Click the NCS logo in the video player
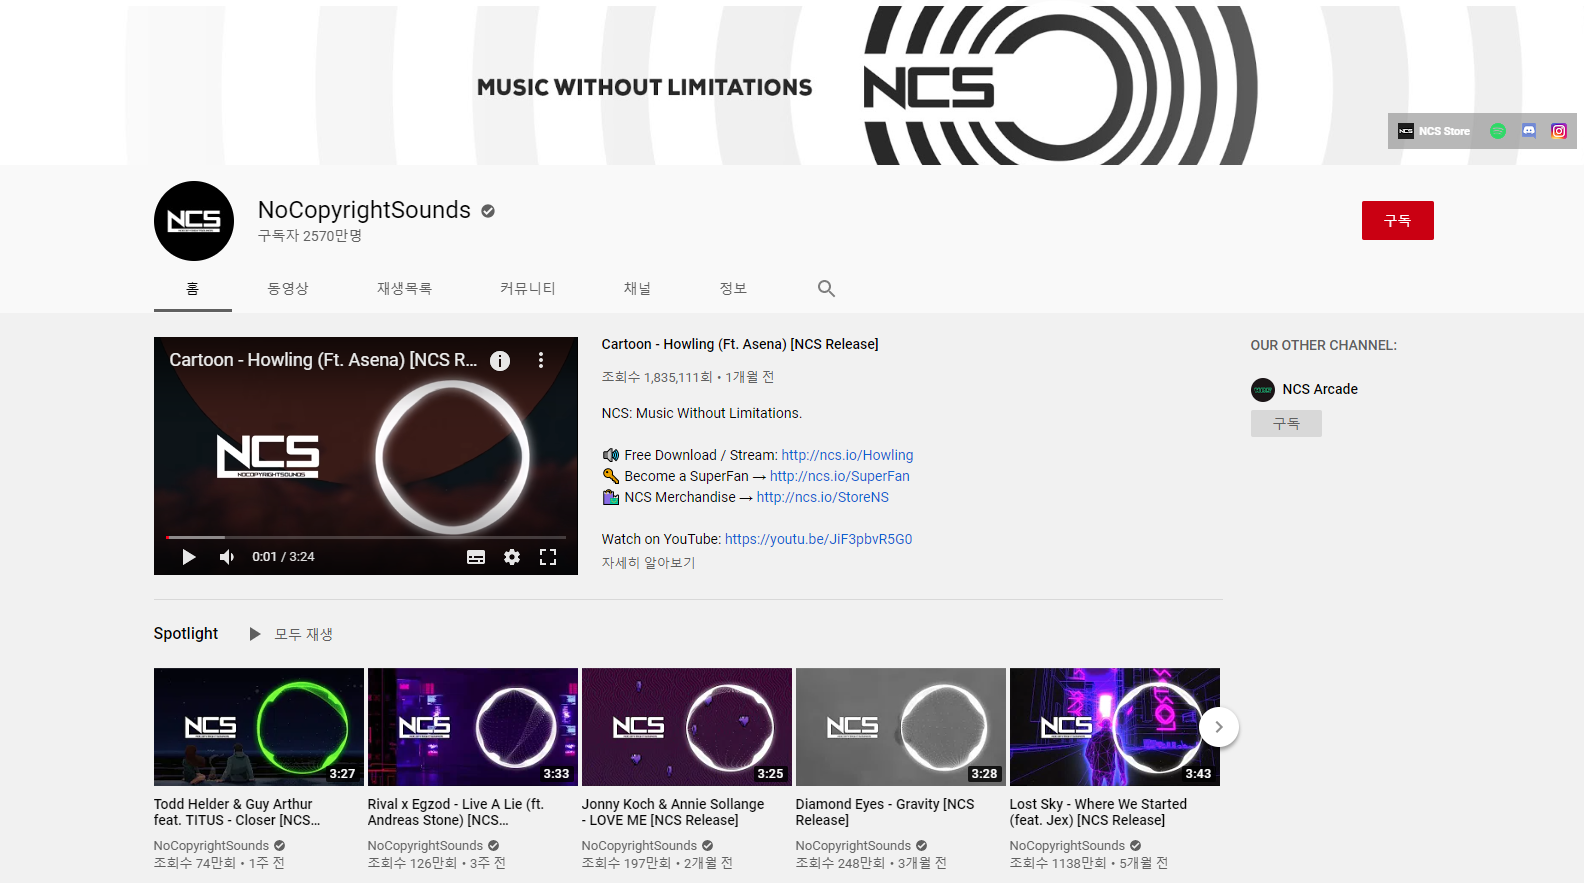1584x883 pixels. (268, 456)
